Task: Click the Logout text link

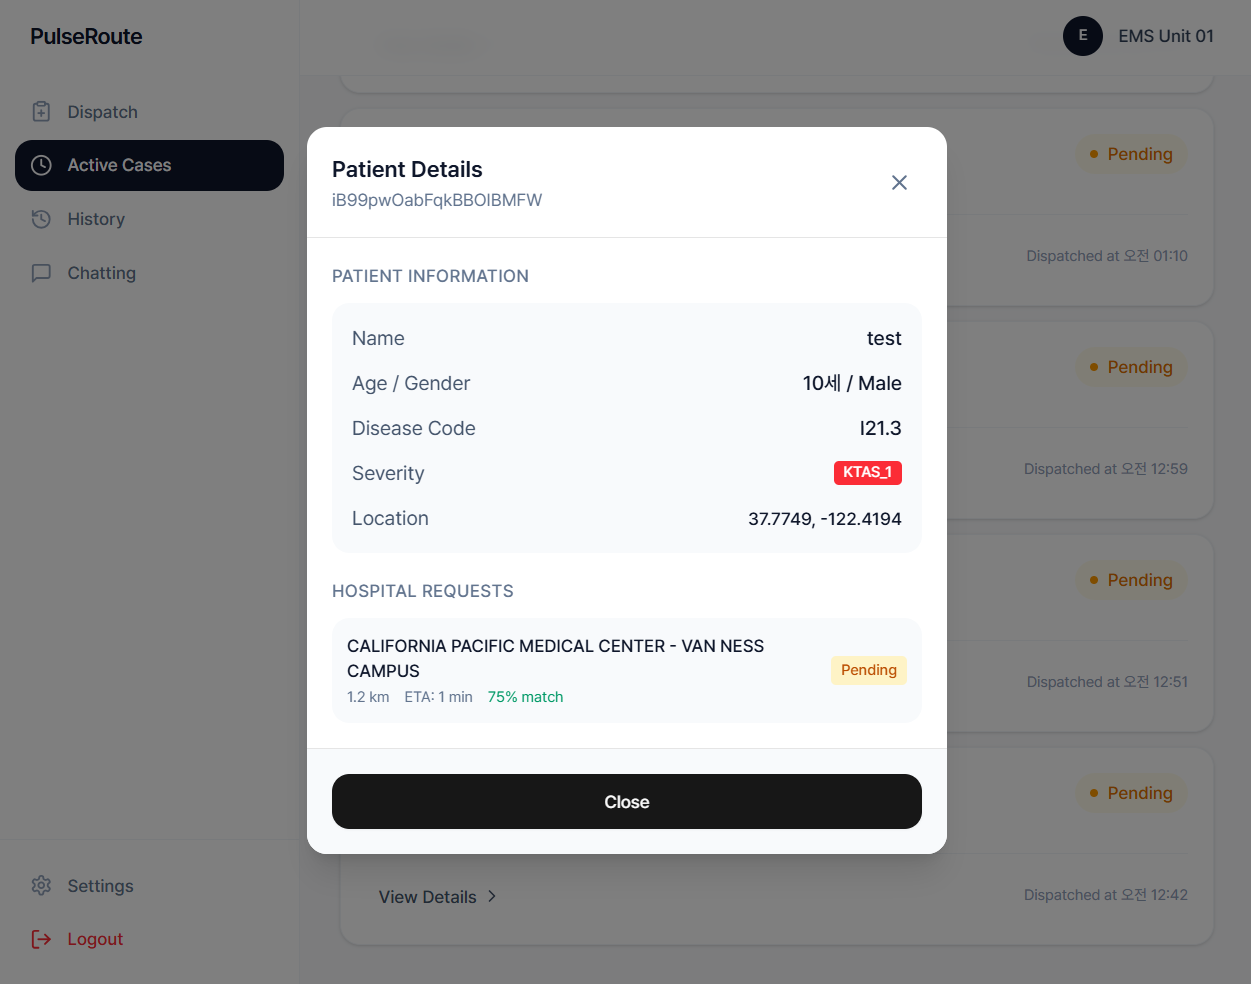Action: click(x=95, y=939)
